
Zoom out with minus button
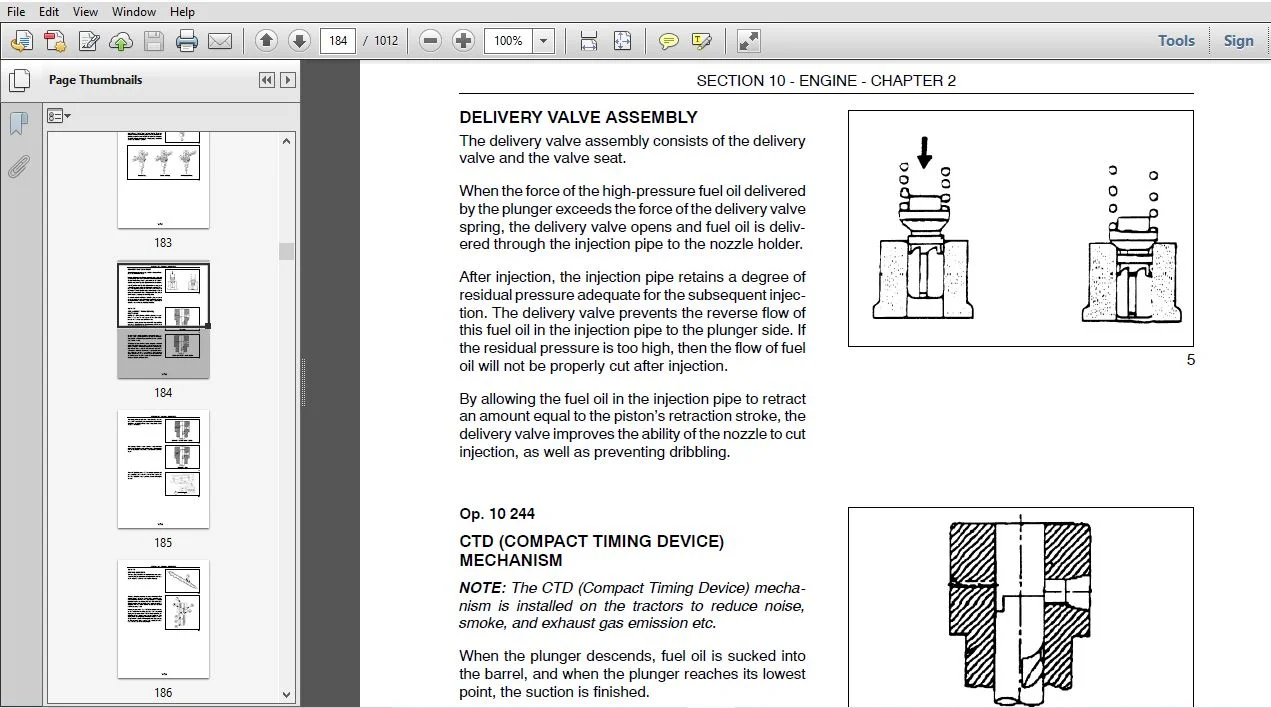point(430,41)
